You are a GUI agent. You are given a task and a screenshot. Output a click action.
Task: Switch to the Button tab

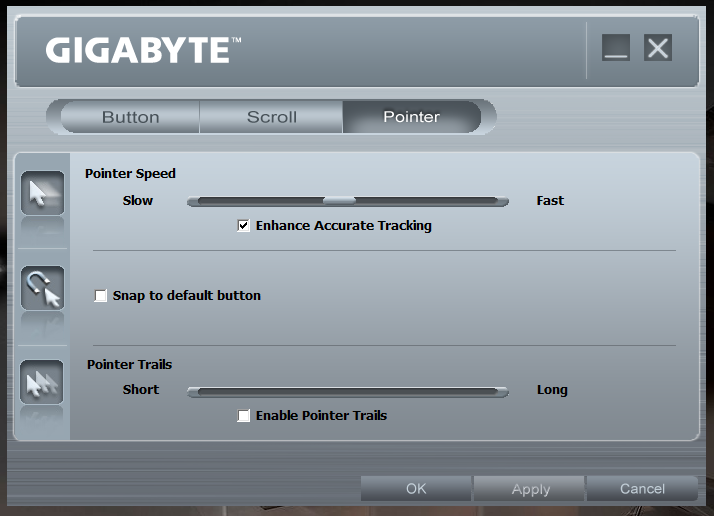coord(130,117)
